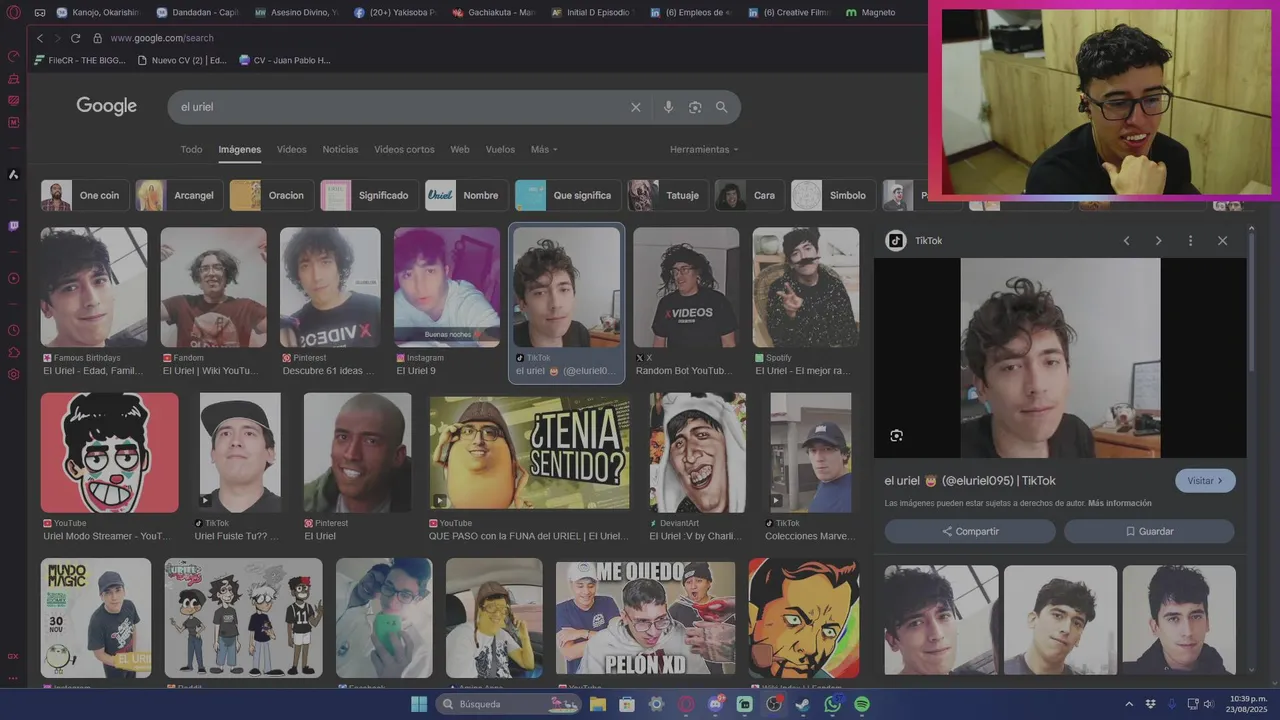The width and height of the screenshot is (1280, 720).
Task: Open the Gachiakuta browser tab
Action: [x=494, y=13]
